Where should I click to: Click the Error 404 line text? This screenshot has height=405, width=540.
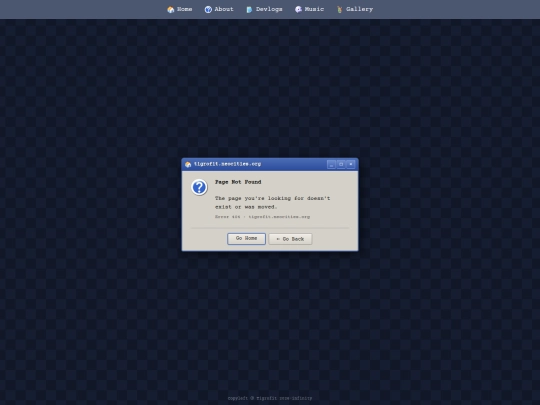pos(262,217)
